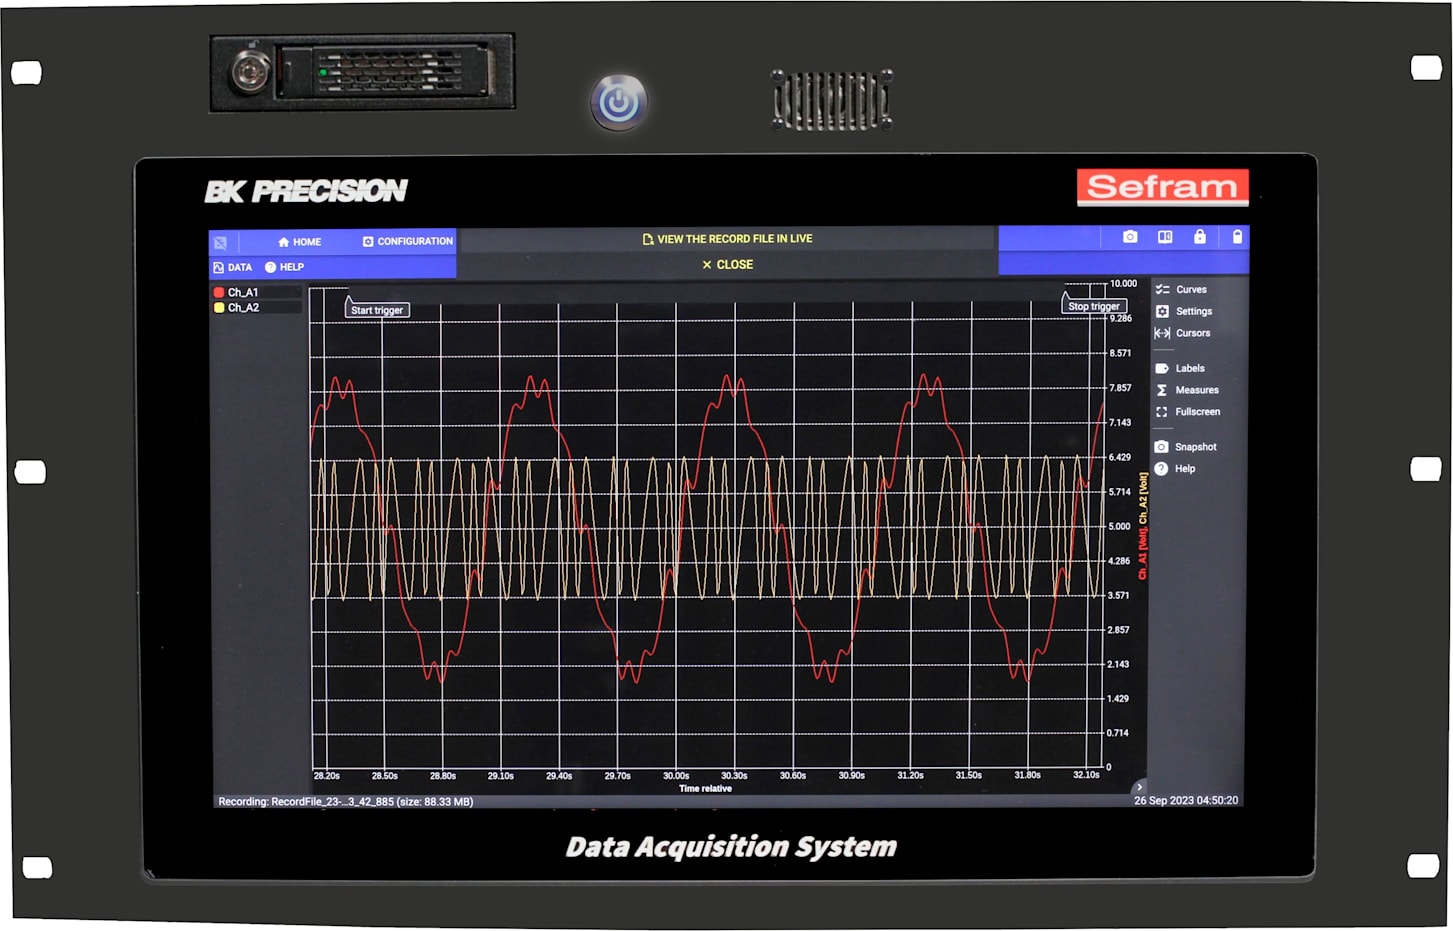Take a Snapshot from the side menu

click(x=1186, y=448)
